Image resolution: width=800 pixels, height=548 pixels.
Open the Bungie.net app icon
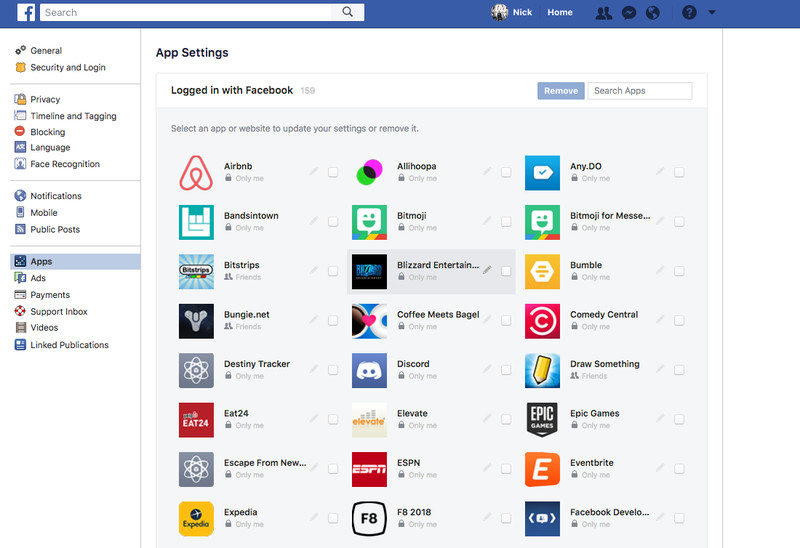[x=196, y=321]
